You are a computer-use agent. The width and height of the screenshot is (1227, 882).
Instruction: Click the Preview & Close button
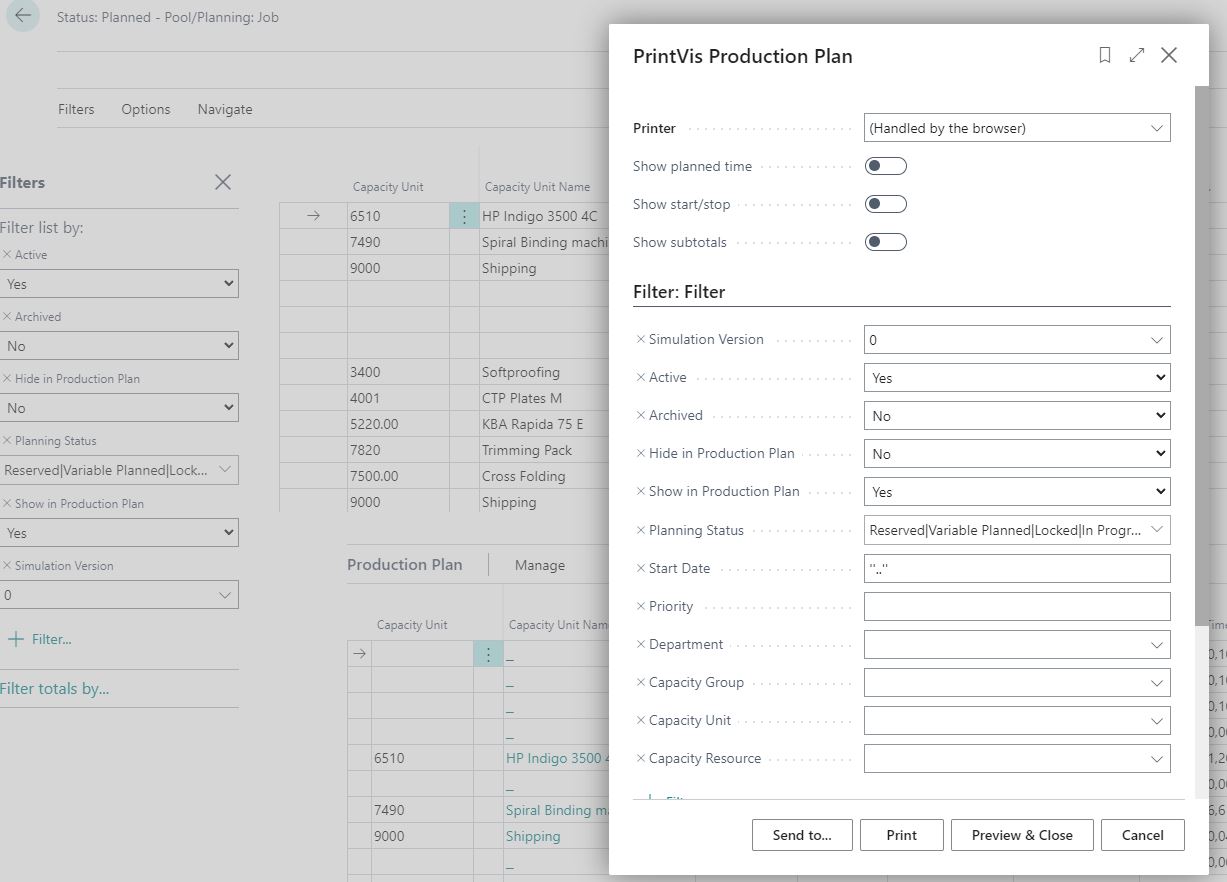[x=1021, y=835]
